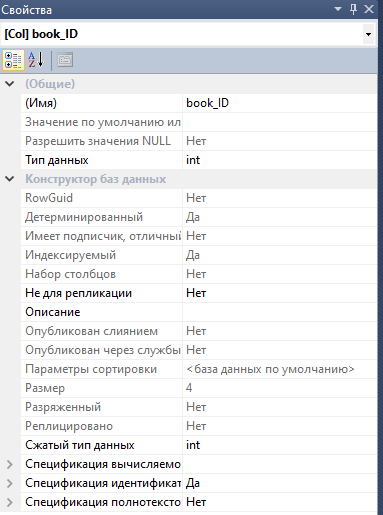Open window position menu arrow in title bar
Screen dimensions: 383x515
tap(338, 9)
